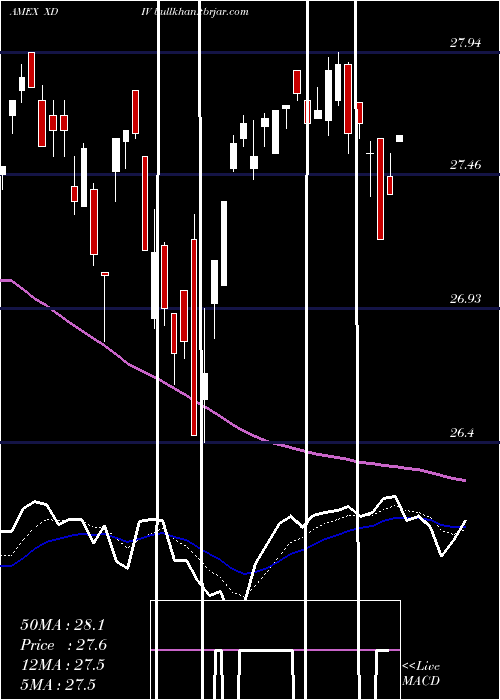Click the last small white candlestick
The width and height of the screenshot is (500, 700).
tap(400, 138)
